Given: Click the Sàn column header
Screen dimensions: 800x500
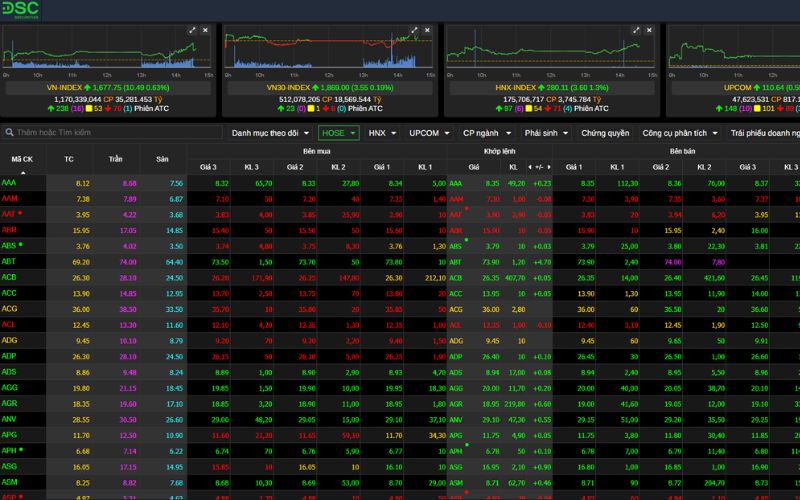Looking at the screenshot, I should [162, 159].
